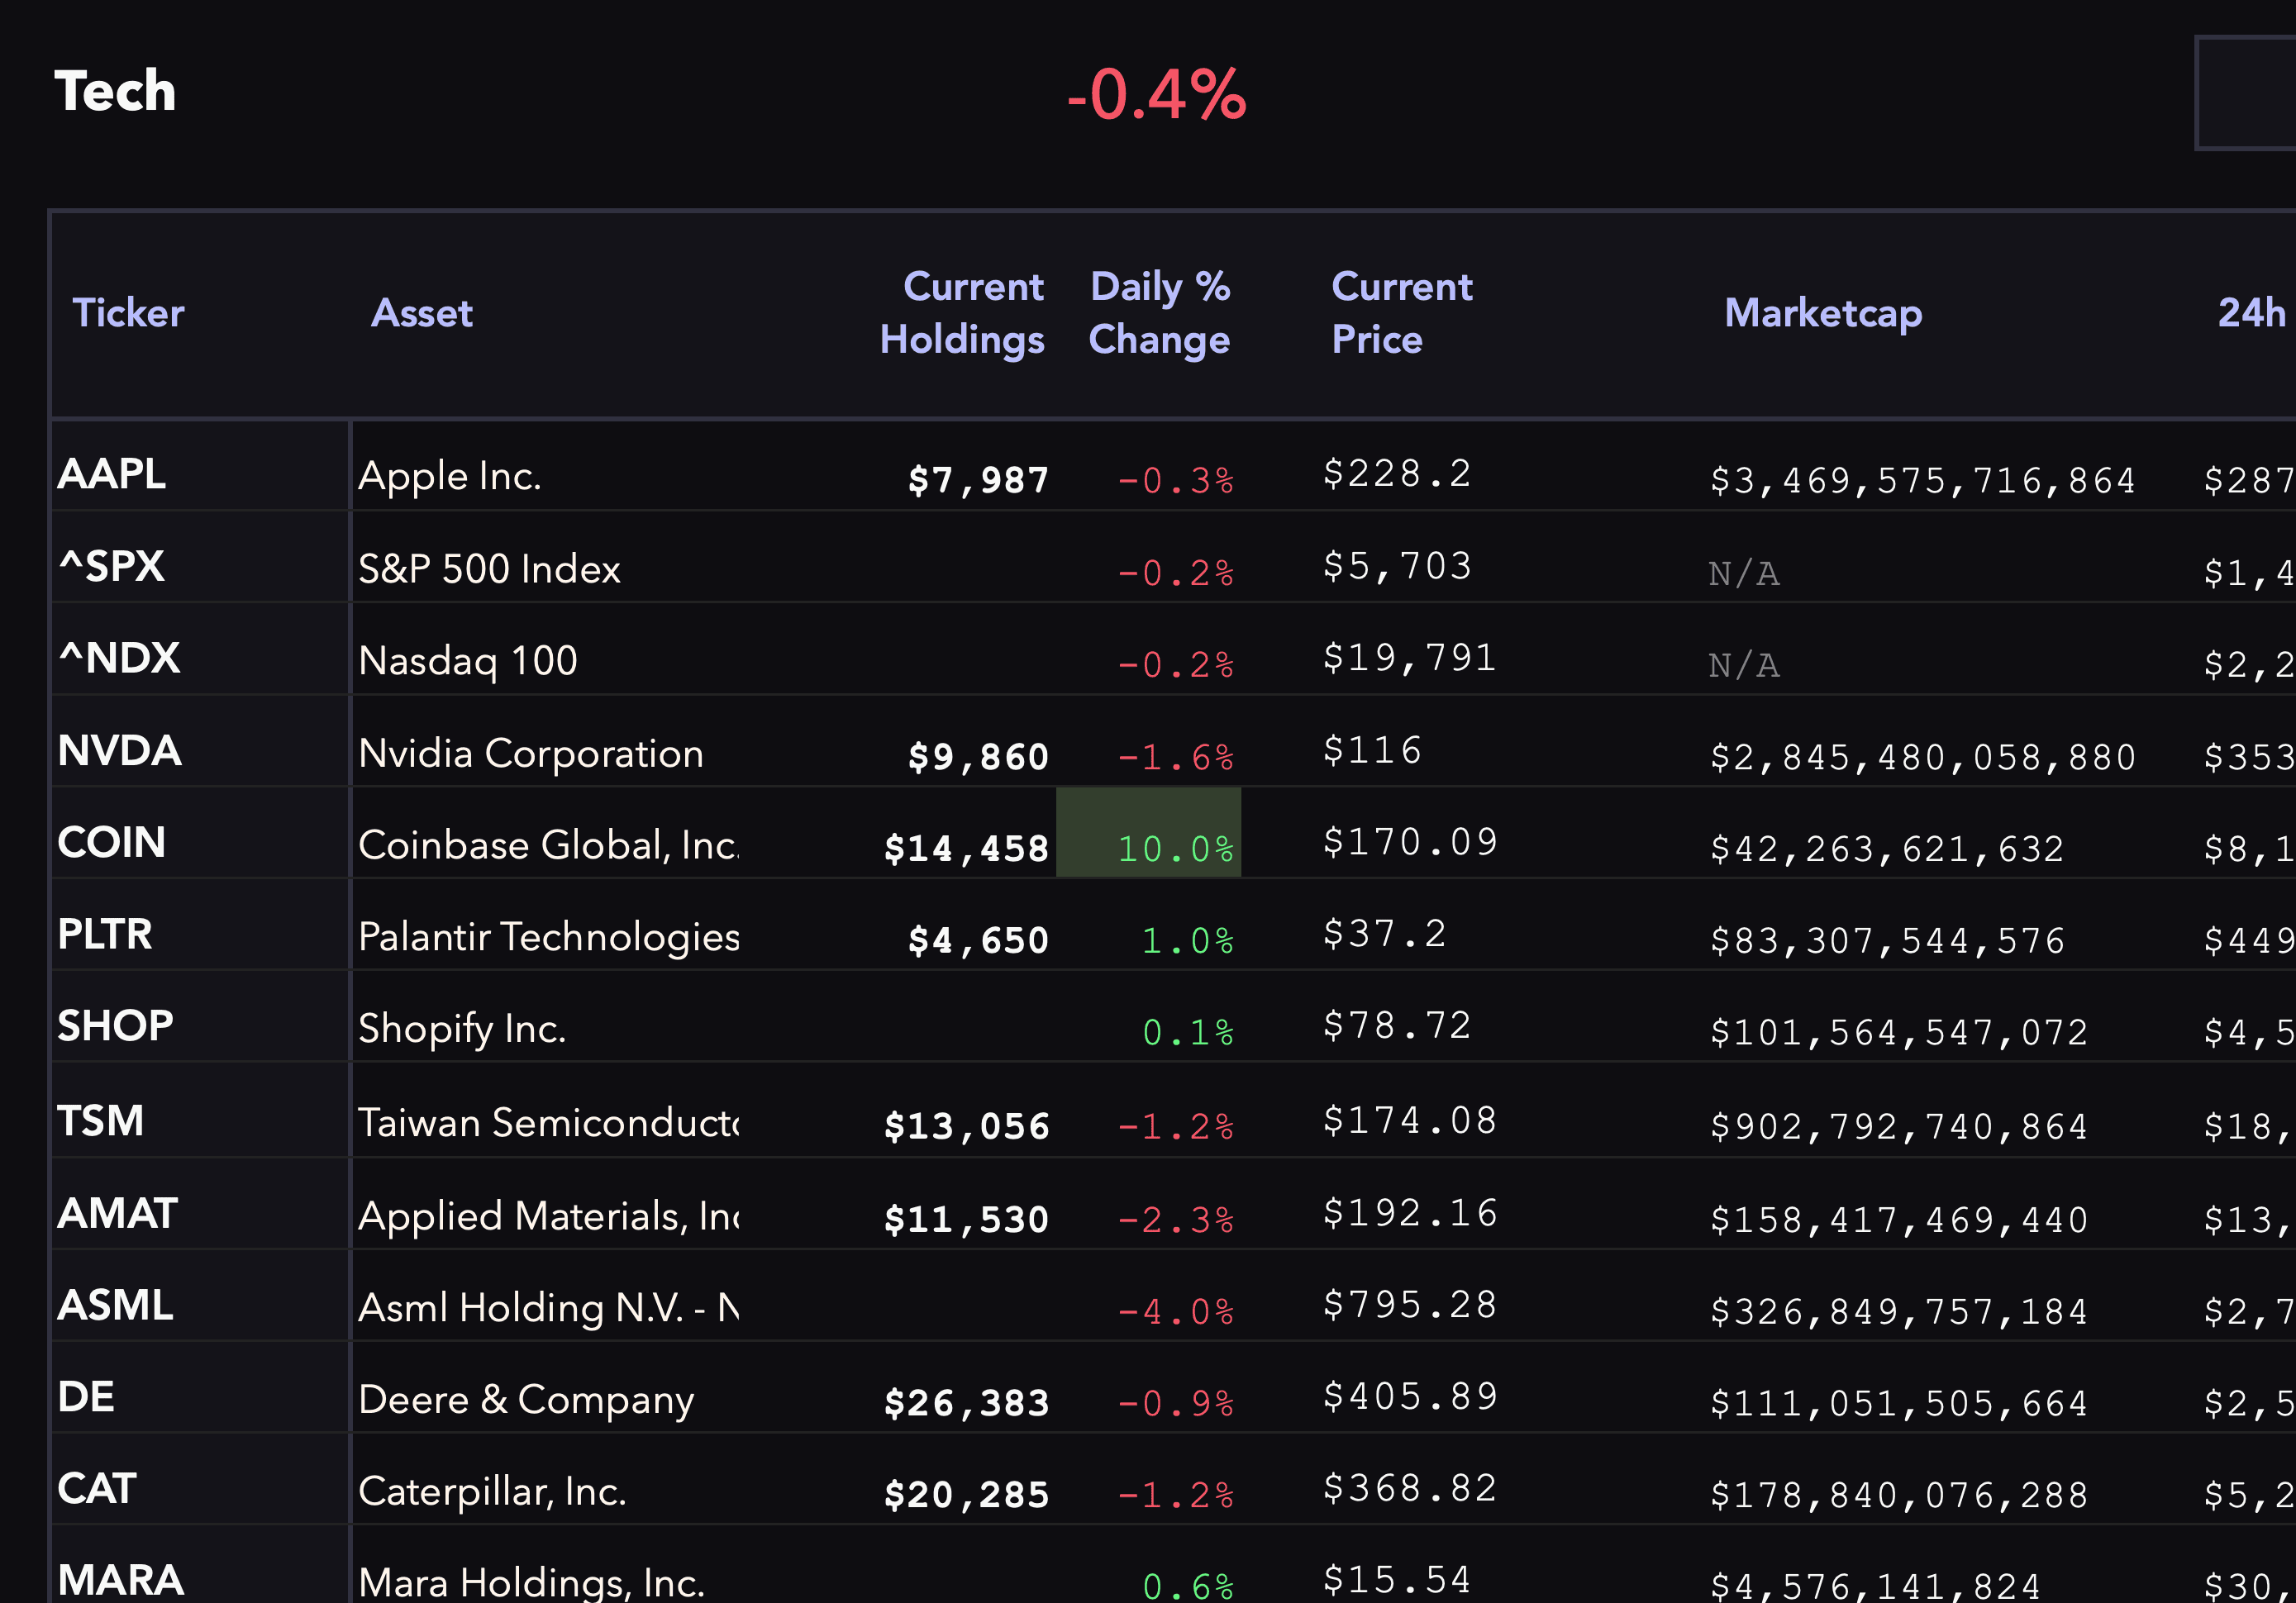Click the Tech section title
This screenshot has width=2296, height=1603.
pyautogui.click(x=115, y=91)
